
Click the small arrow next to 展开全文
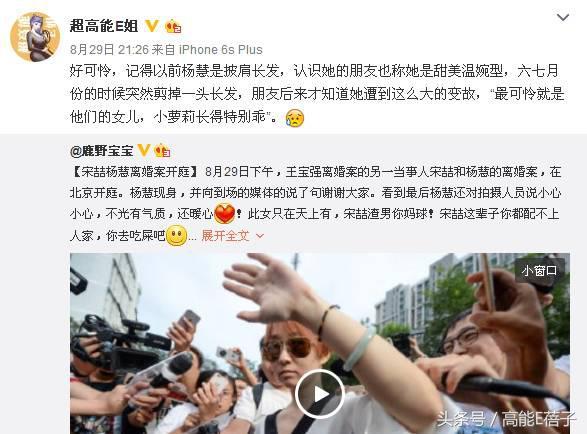[260, 236]
